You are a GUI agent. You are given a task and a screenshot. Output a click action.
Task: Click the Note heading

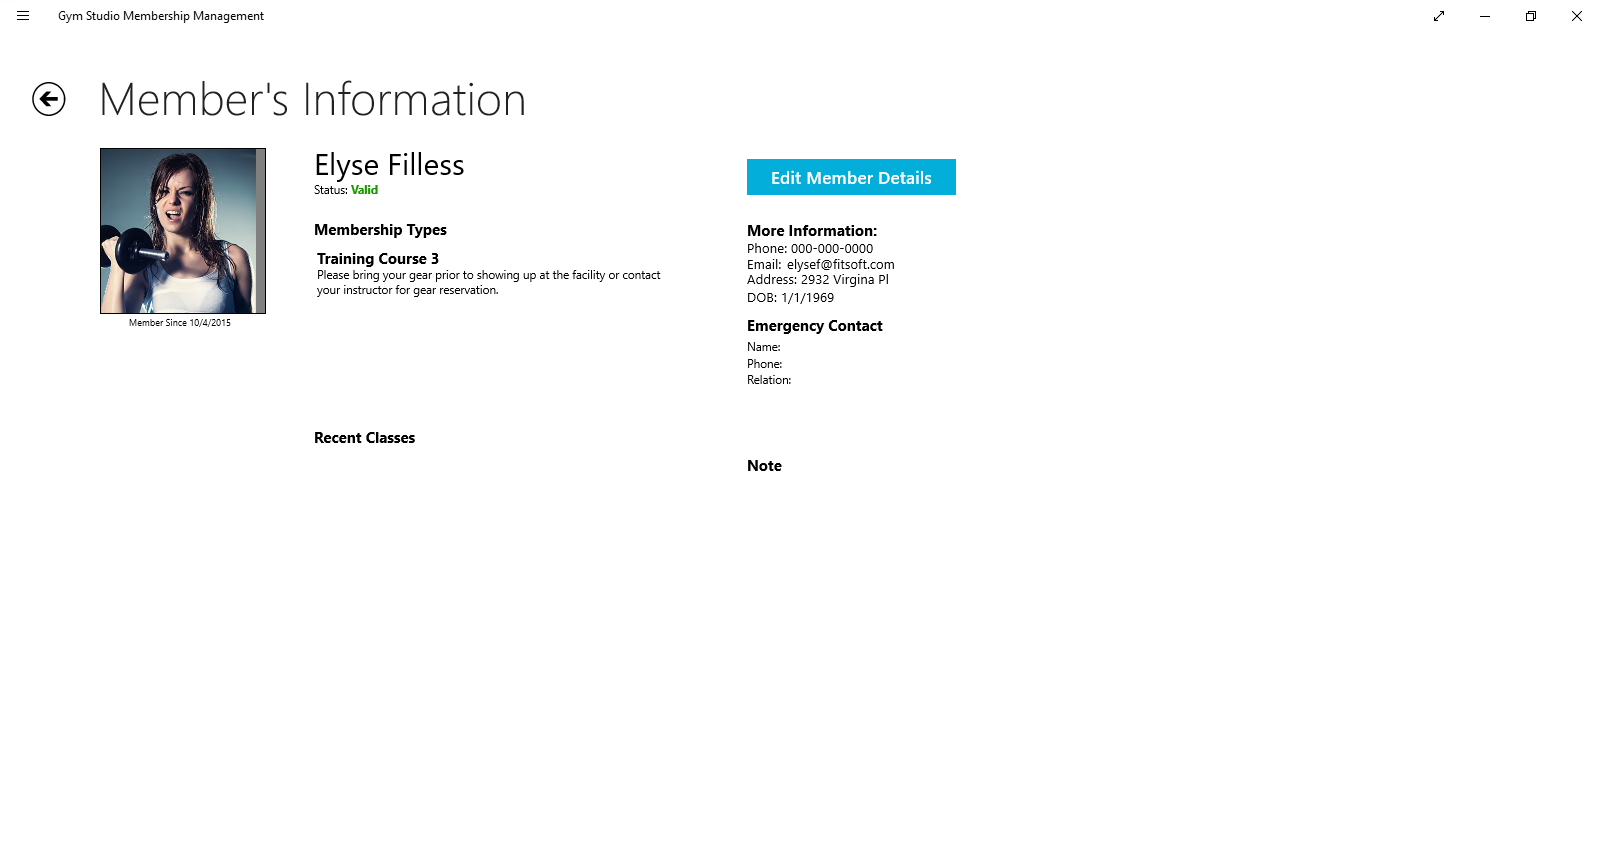[x=764, y=466]
